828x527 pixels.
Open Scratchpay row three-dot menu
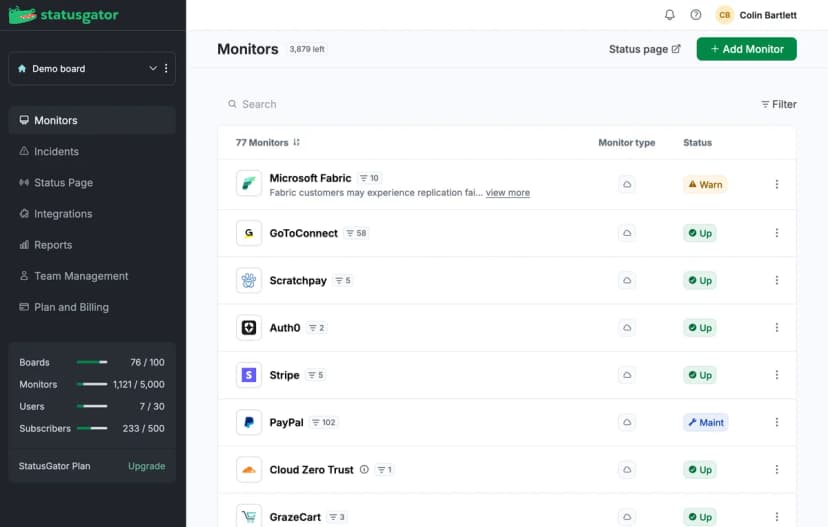pyautogui.click(x=777, y=280)
